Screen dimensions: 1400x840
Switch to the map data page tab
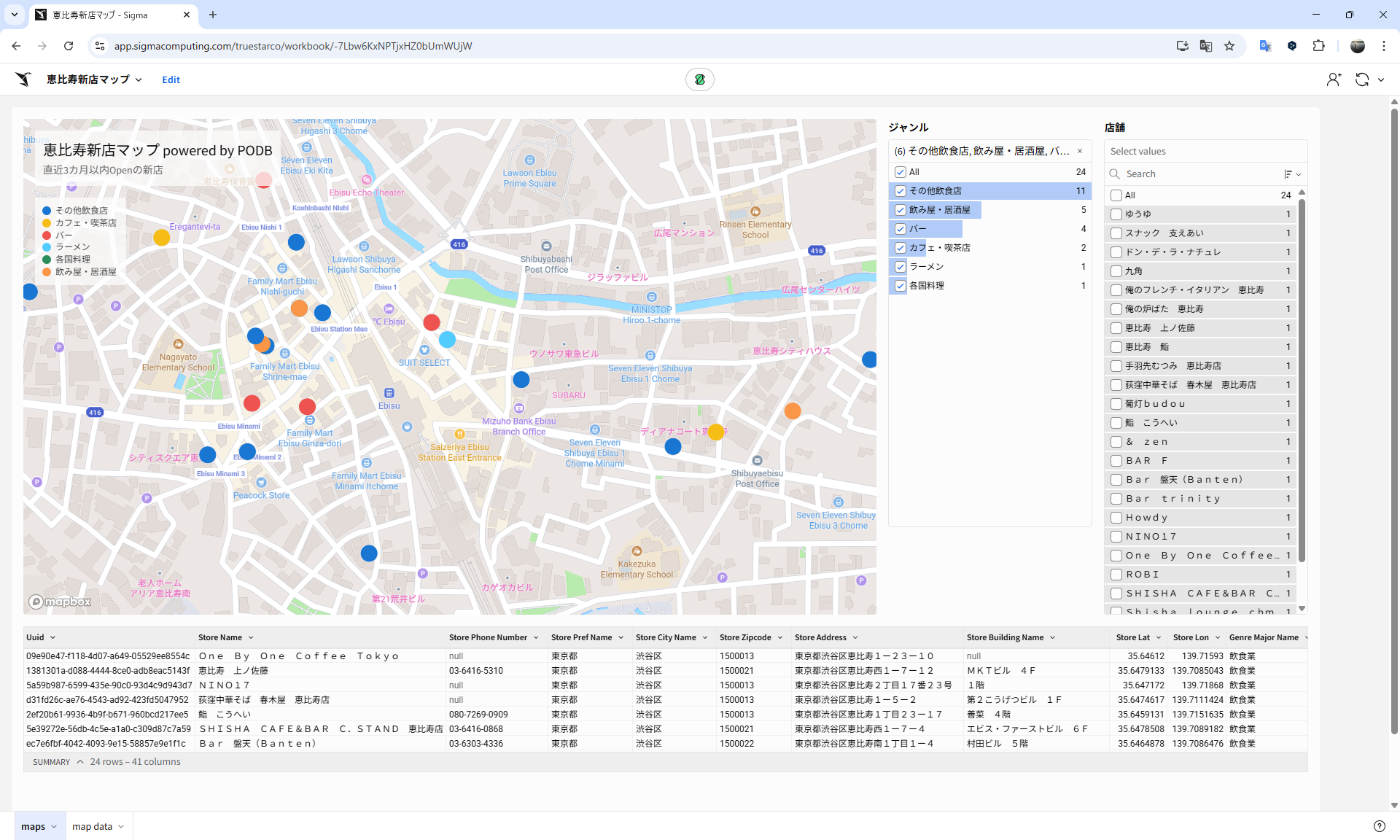92,827
